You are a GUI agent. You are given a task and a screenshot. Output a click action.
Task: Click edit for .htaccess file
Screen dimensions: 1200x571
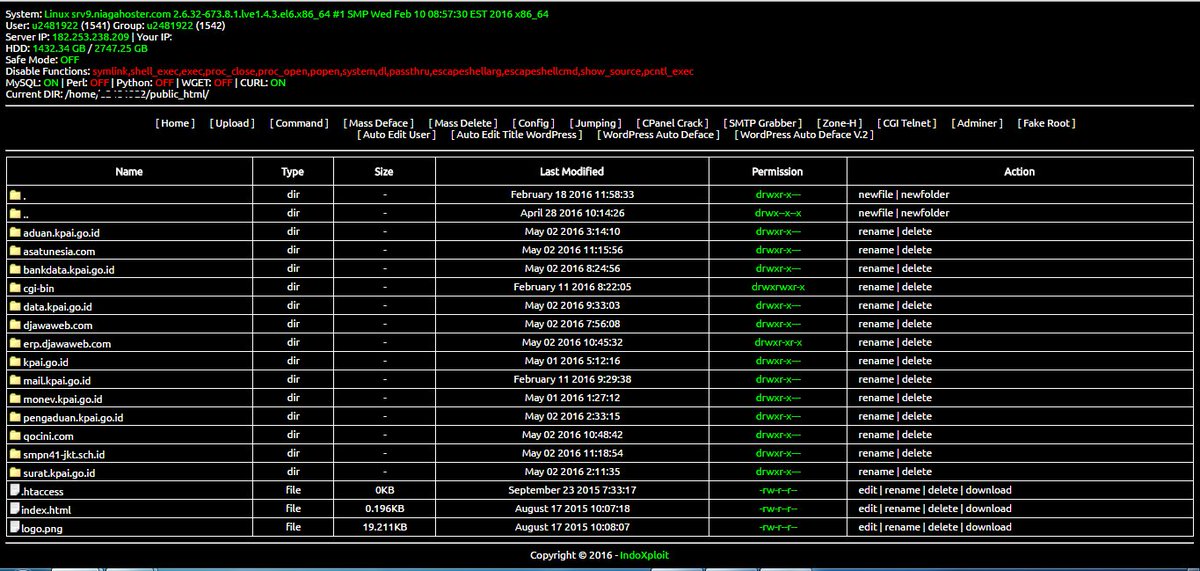(x=868, y=490)
